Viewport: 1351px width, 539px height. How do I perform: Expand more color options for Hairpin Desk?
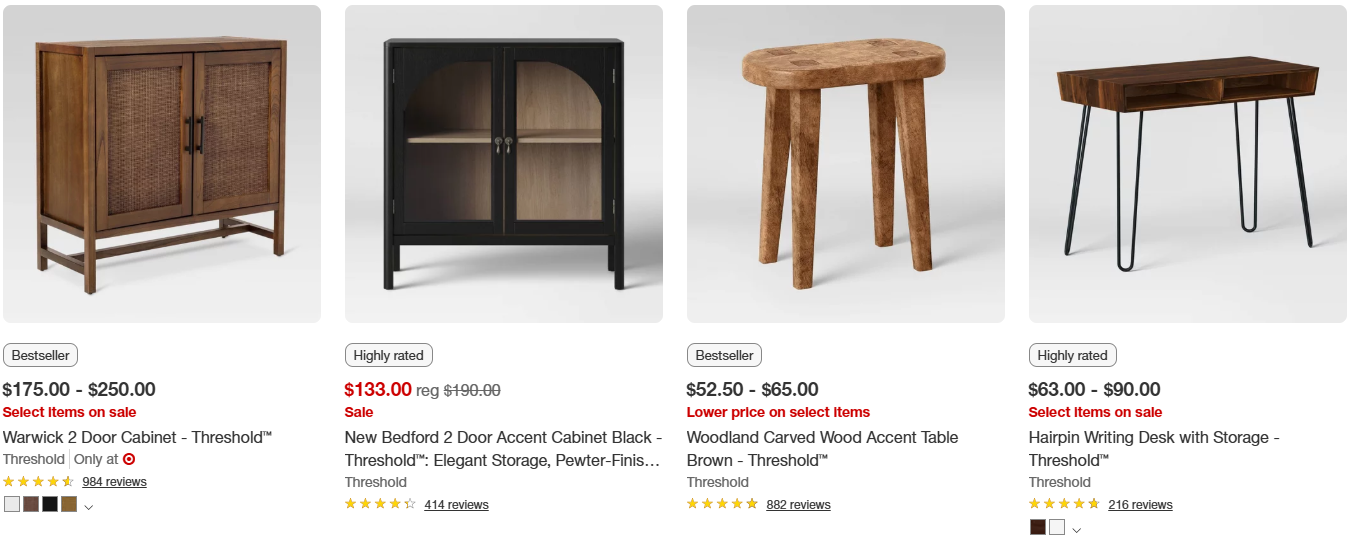(1076, 530)
